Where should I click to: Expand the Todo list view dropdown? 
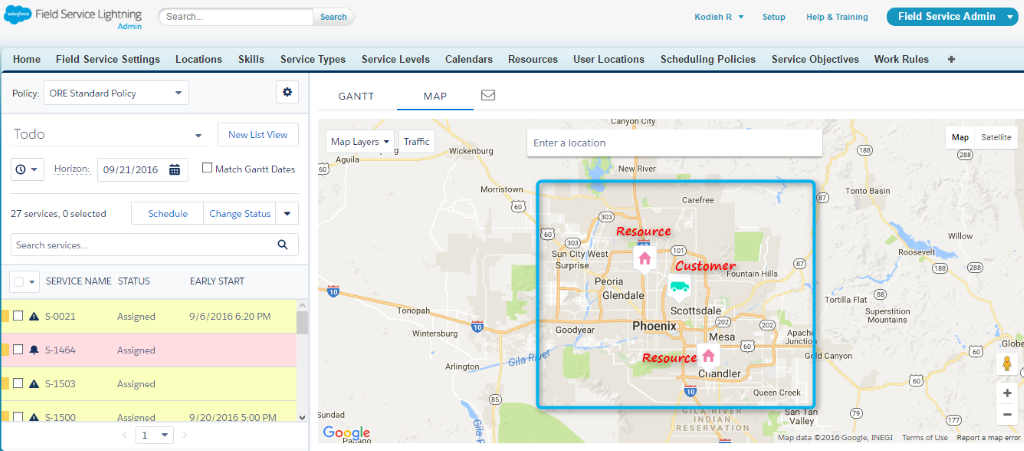coord(198,136)
